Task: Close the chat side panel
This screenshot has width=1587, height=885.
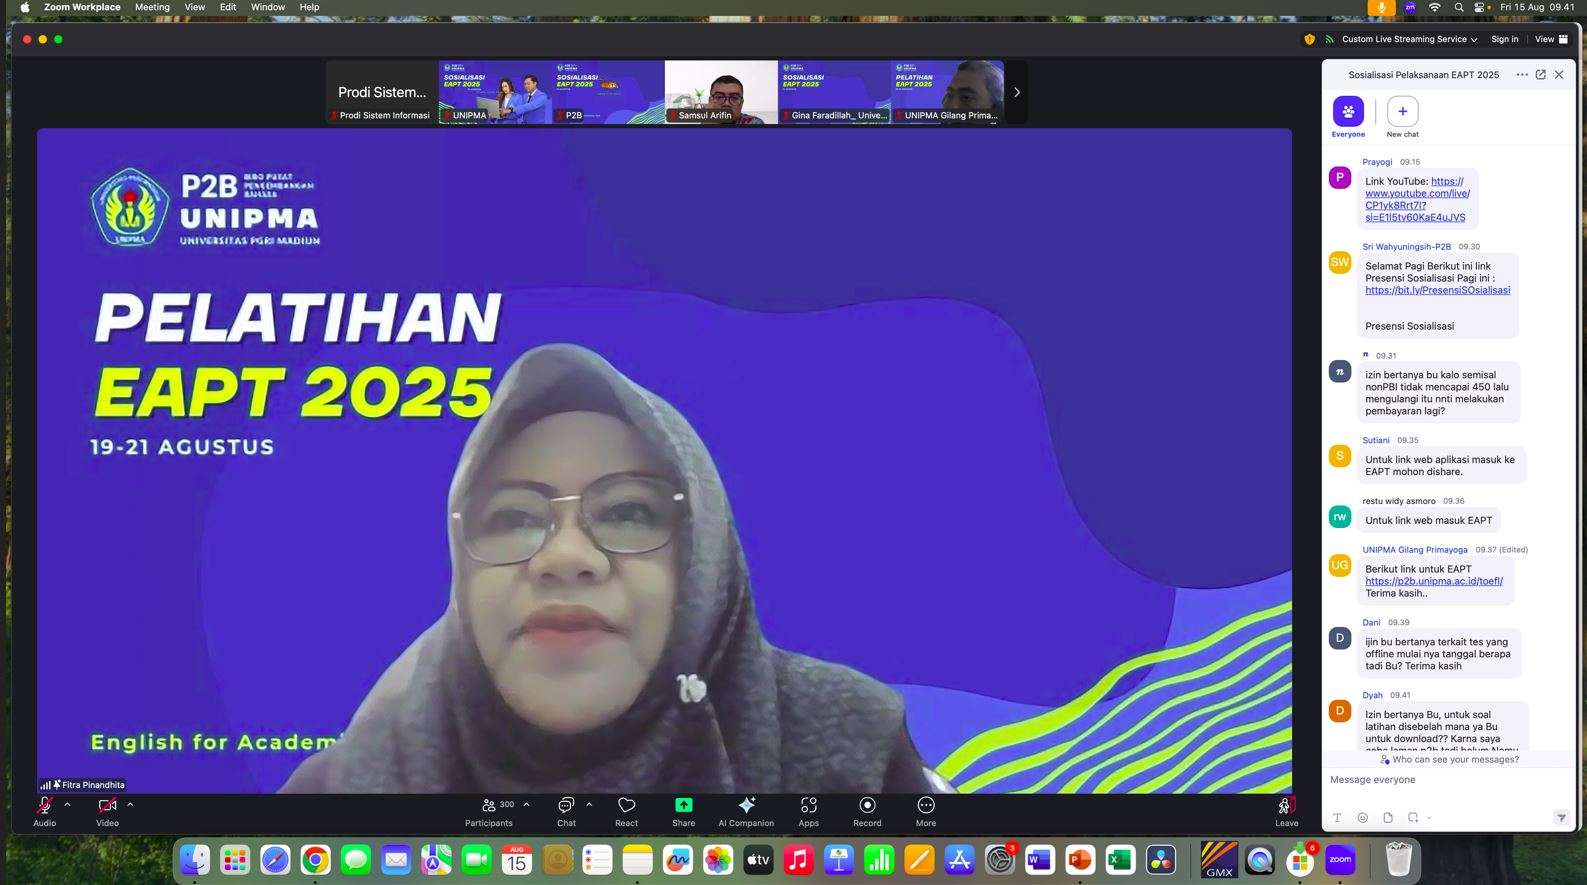Action: tap(1559, 74)
